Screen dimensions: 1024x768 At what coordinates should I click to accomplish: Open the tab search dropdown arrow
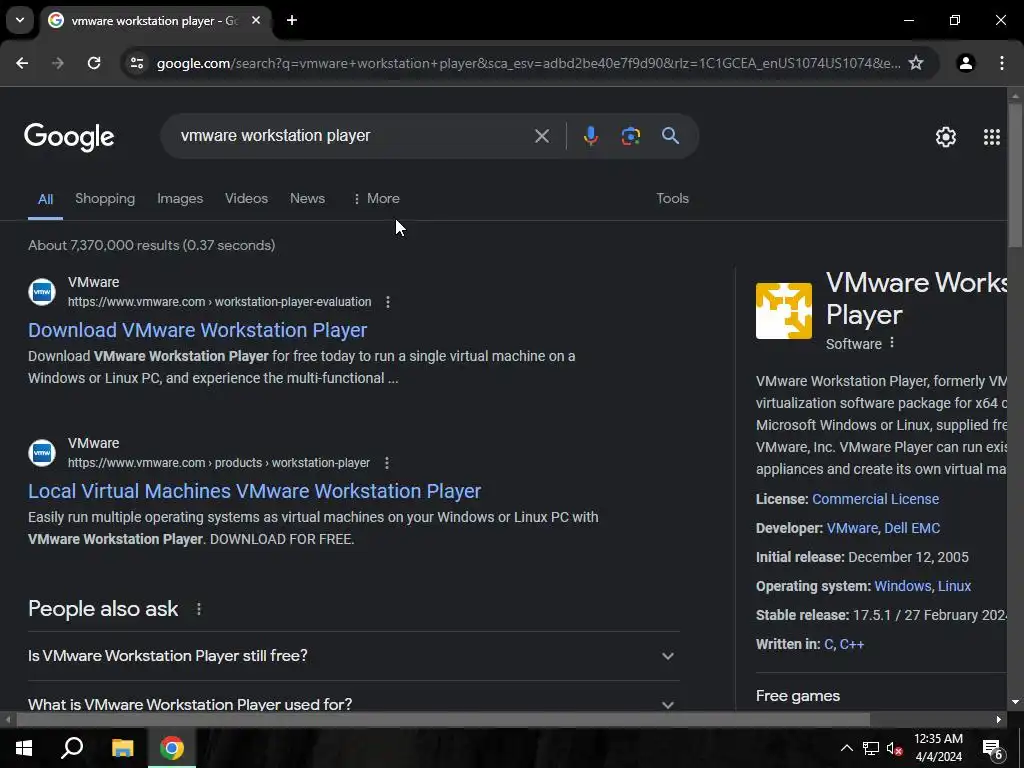tap(20, 20)
